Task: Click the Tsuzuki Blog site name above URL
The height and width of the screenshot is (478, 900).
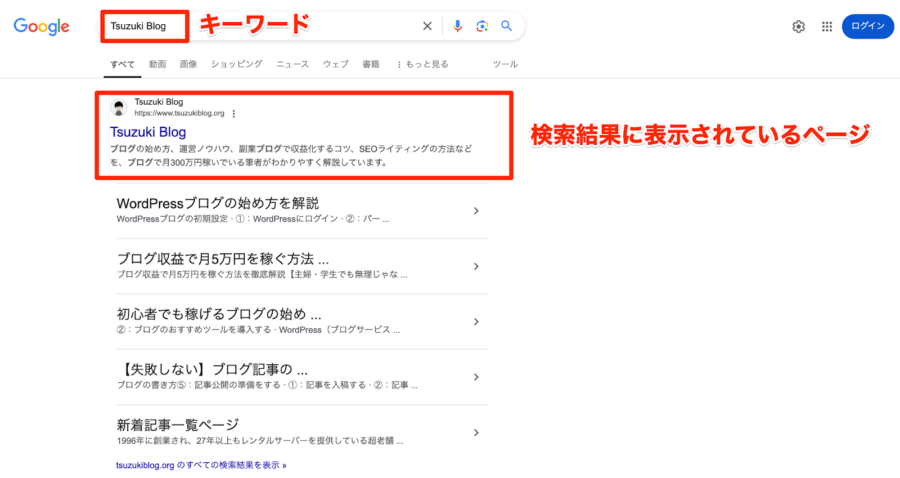Action: pos(159,102)
